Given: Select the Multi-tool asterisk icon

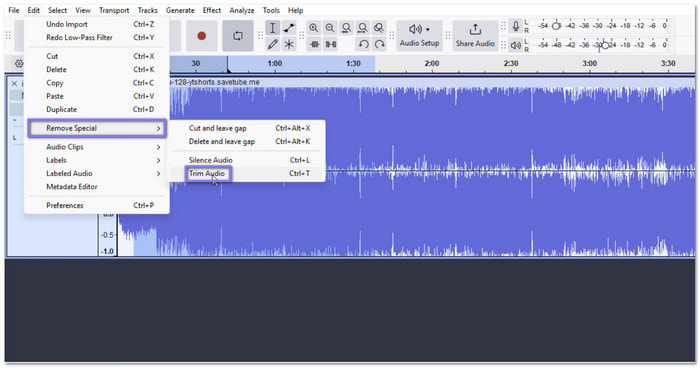Looking at the screenshot, I should coord(289,44).
